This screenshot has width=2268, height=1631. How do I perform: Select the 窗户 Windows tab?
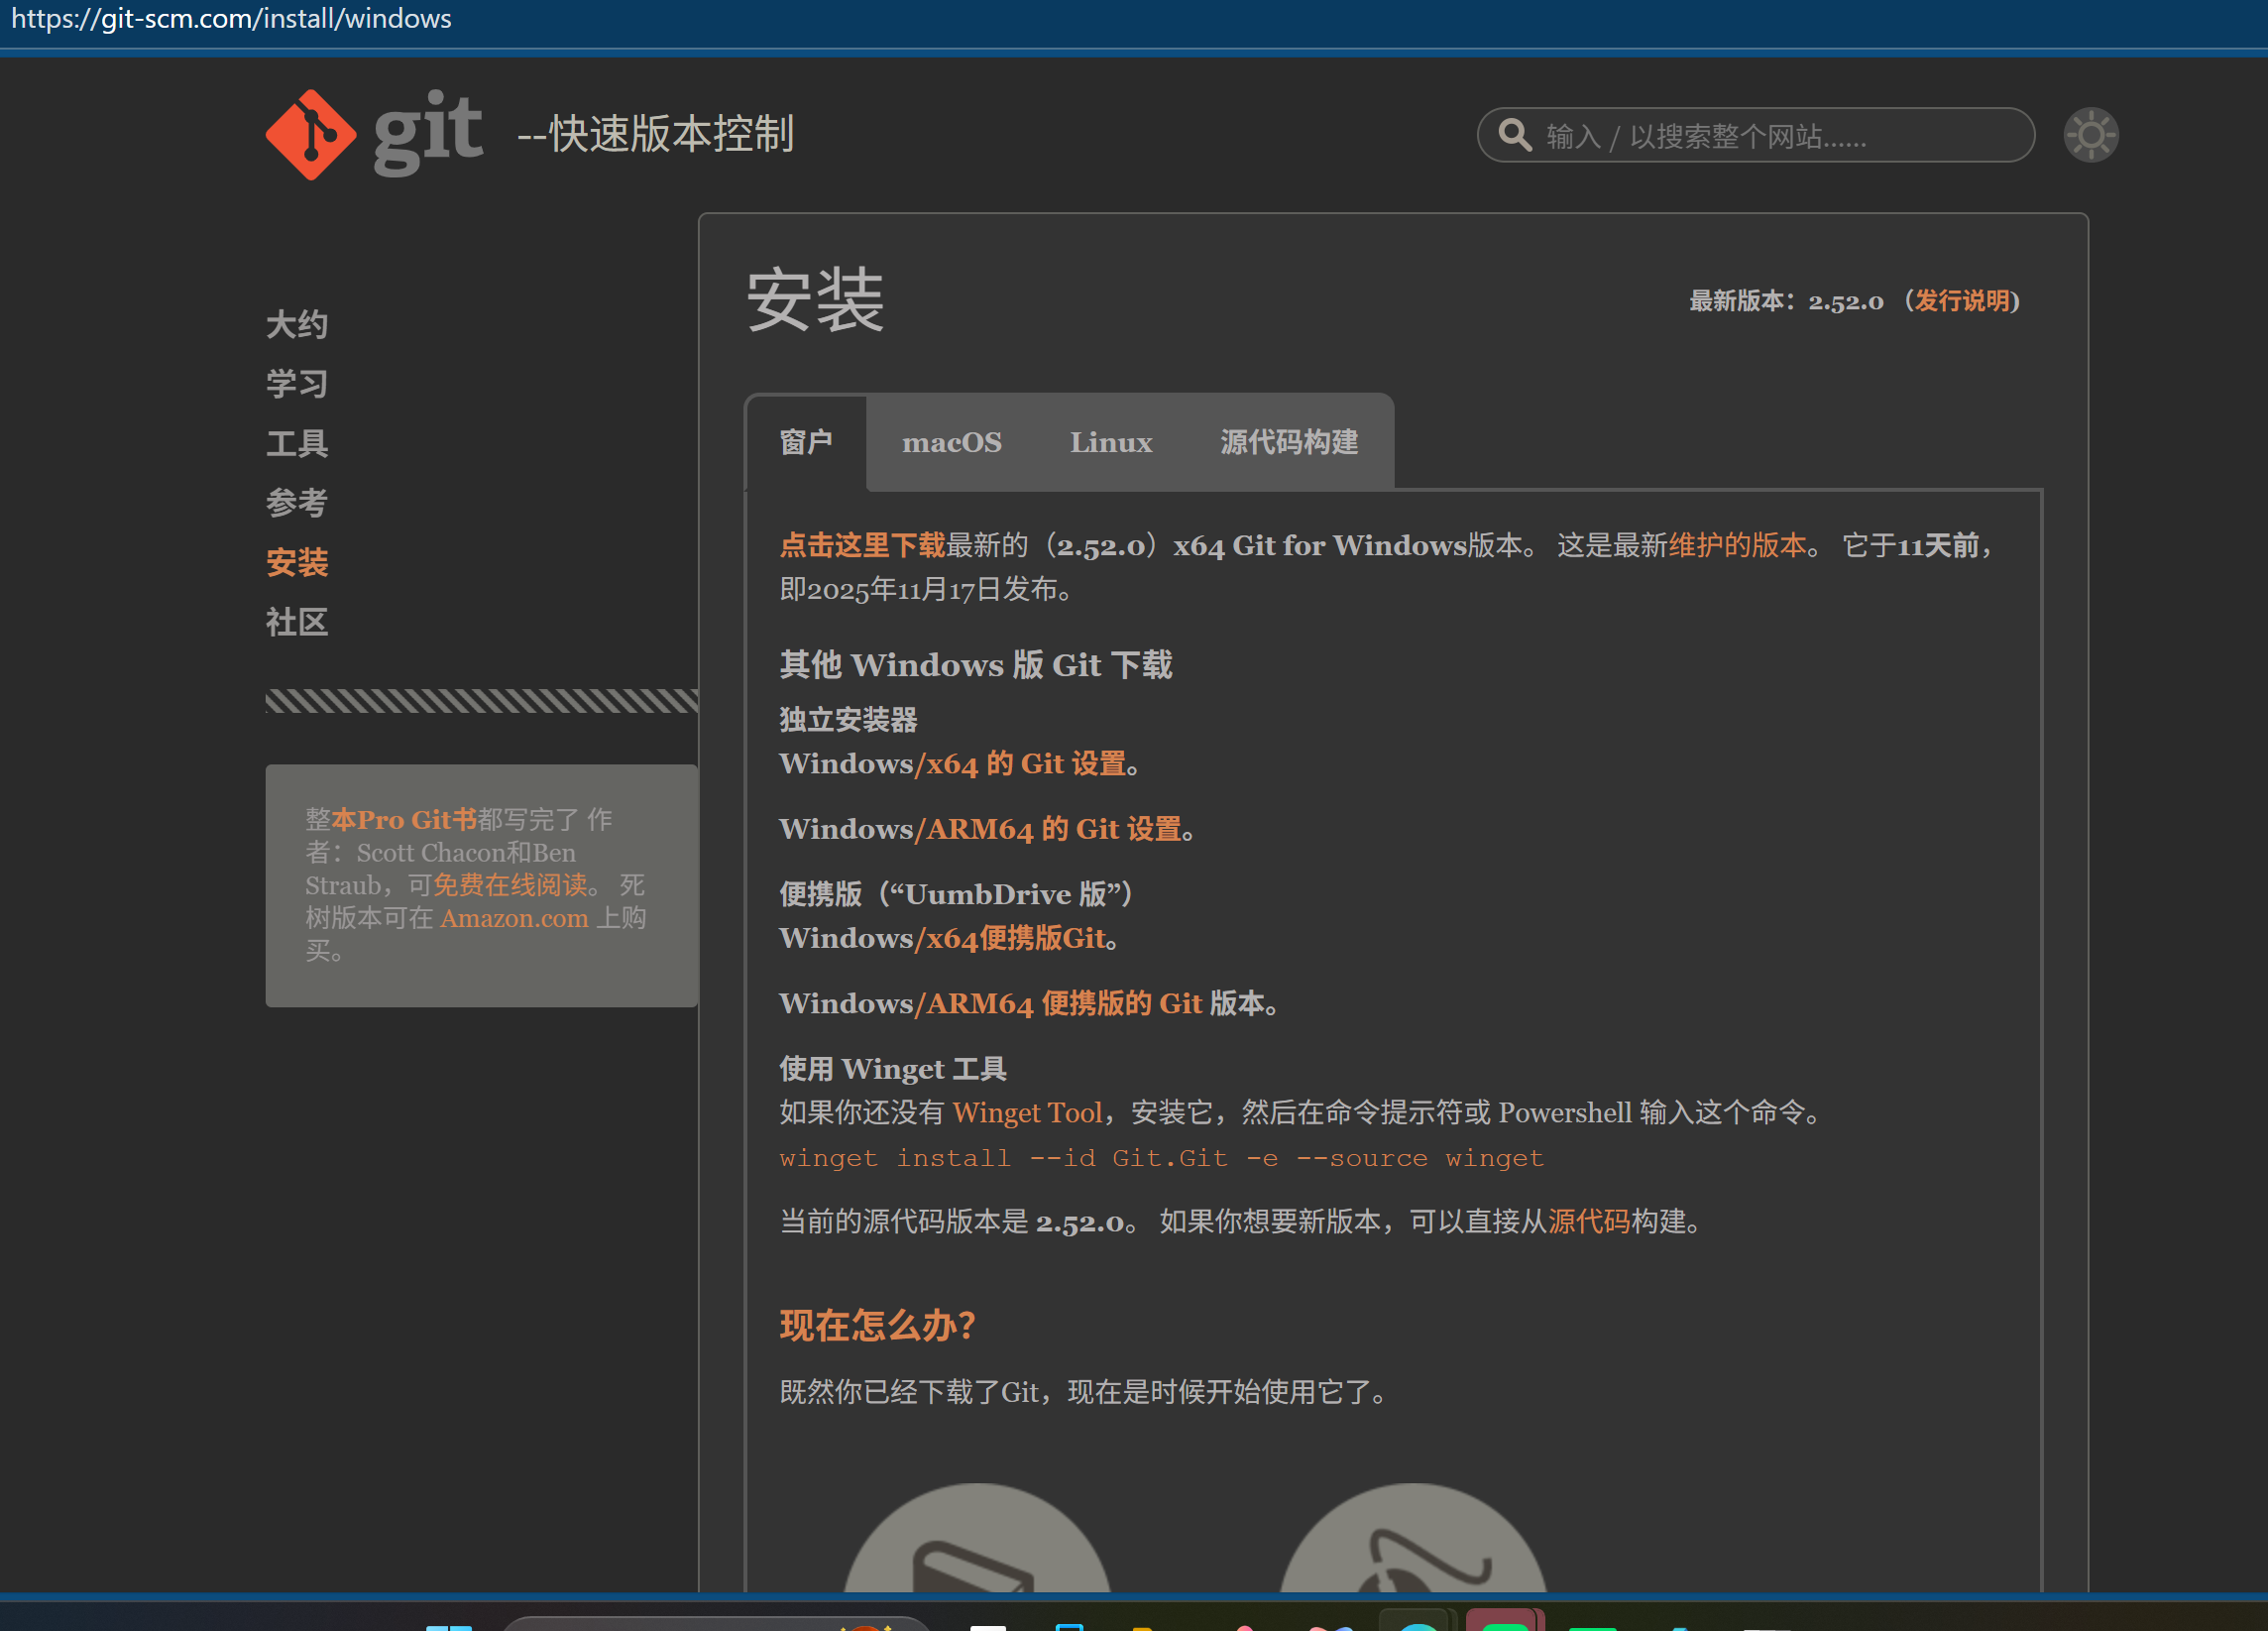[806, 442]
